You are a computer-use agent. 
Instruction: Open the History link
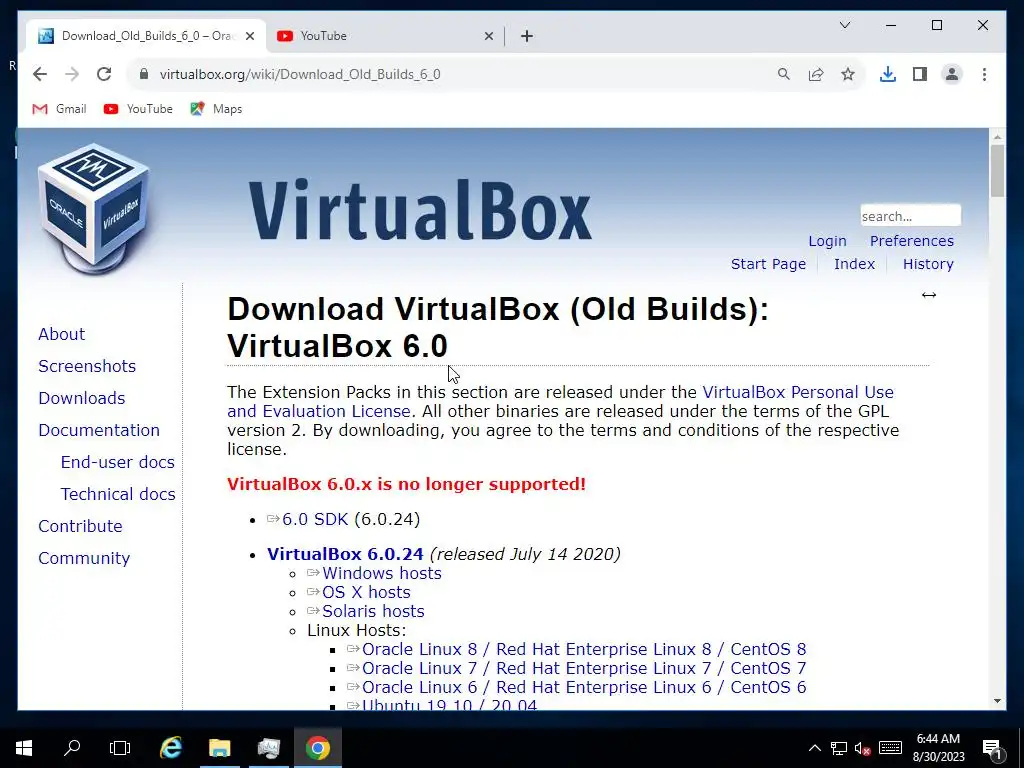pyautogui.click(x=928, y=264)
